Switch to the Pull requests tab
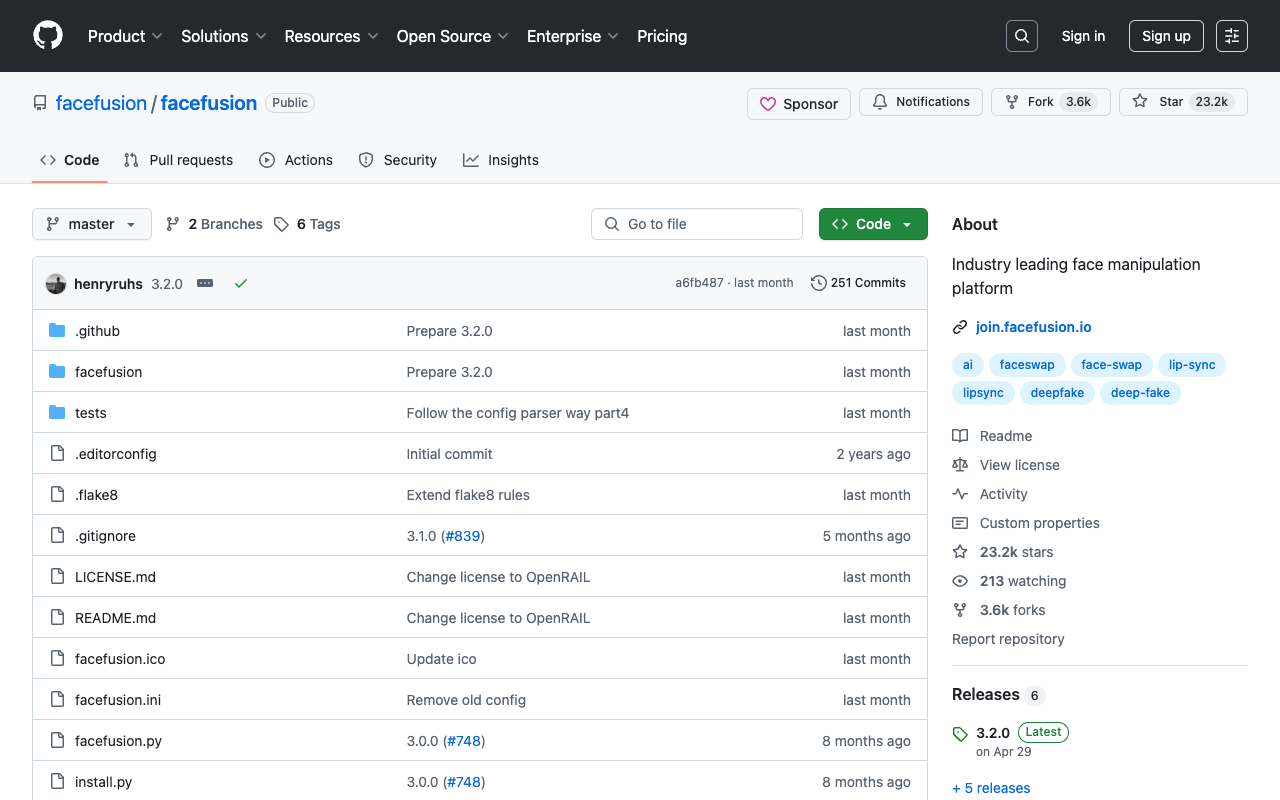 [178, 160]
